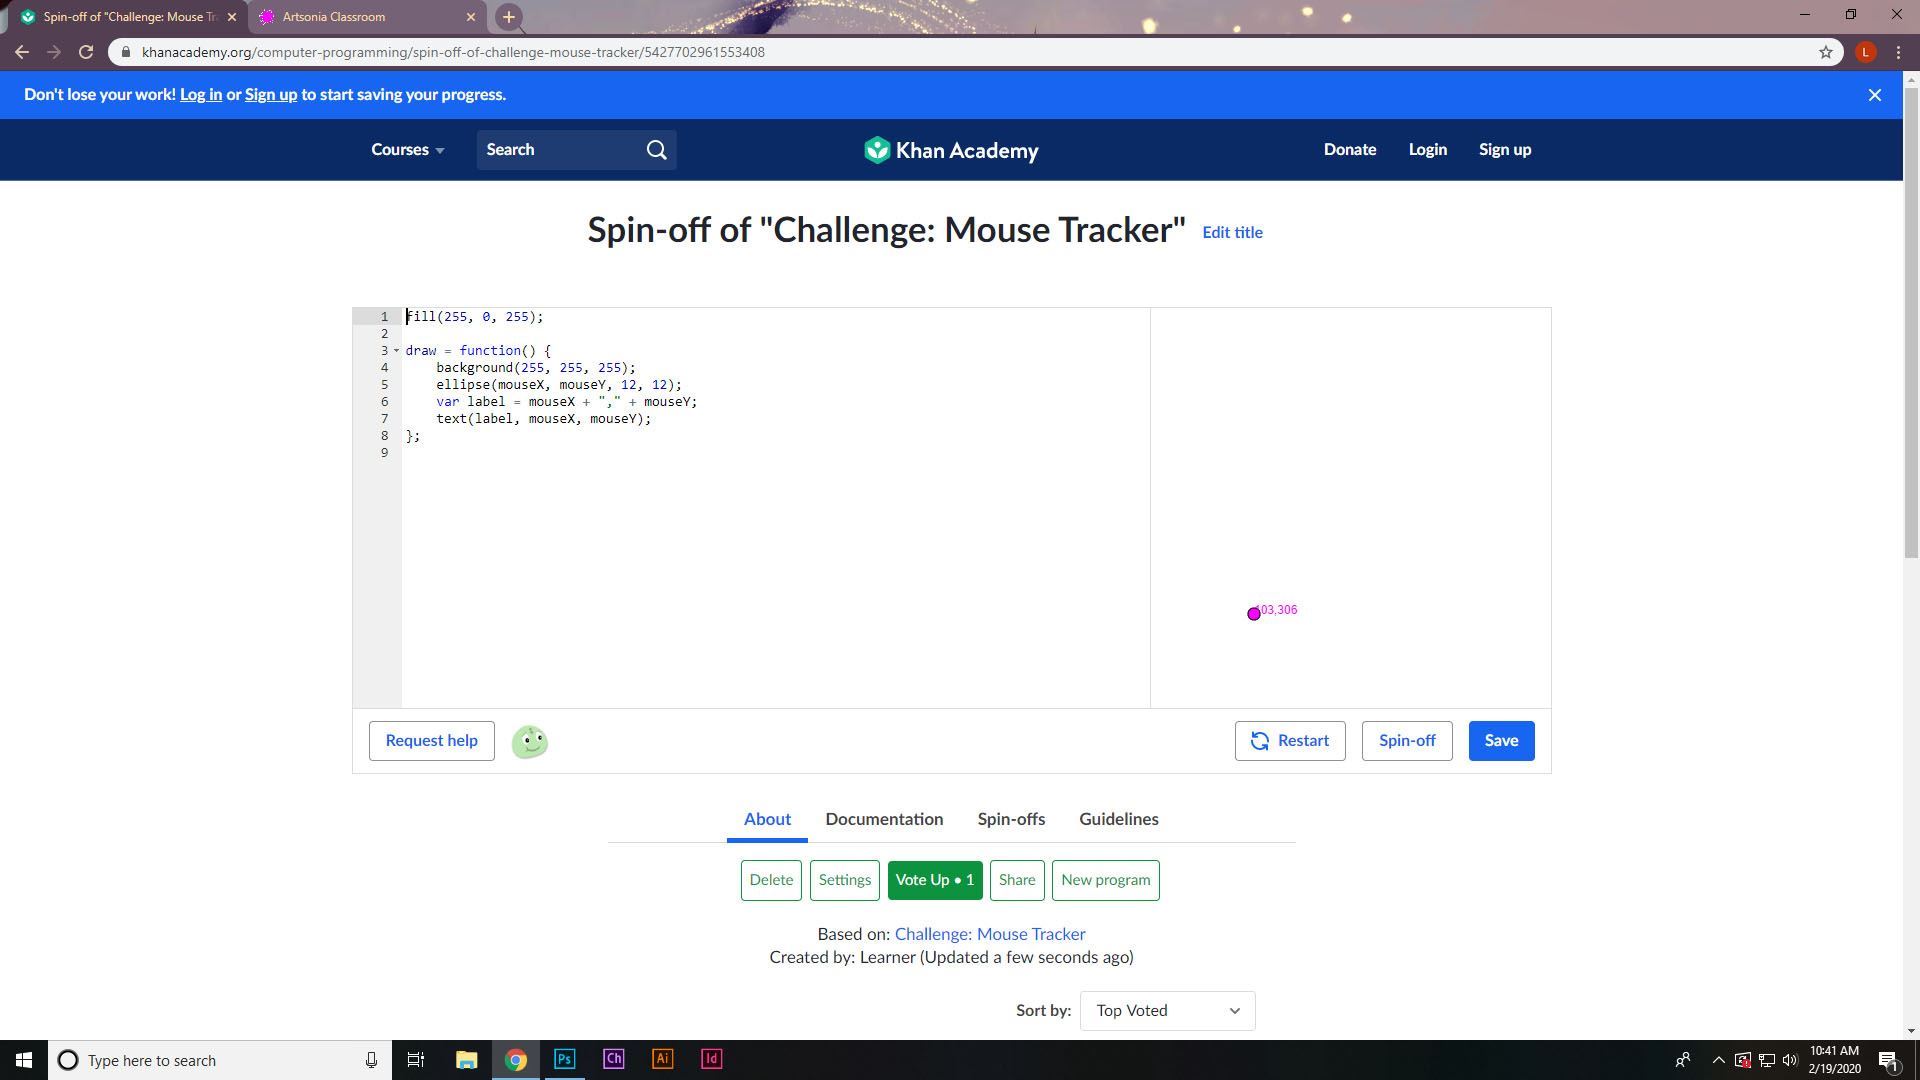Bookmark page with star icon
The image size is (1920, 1080).
point(1825,52)
